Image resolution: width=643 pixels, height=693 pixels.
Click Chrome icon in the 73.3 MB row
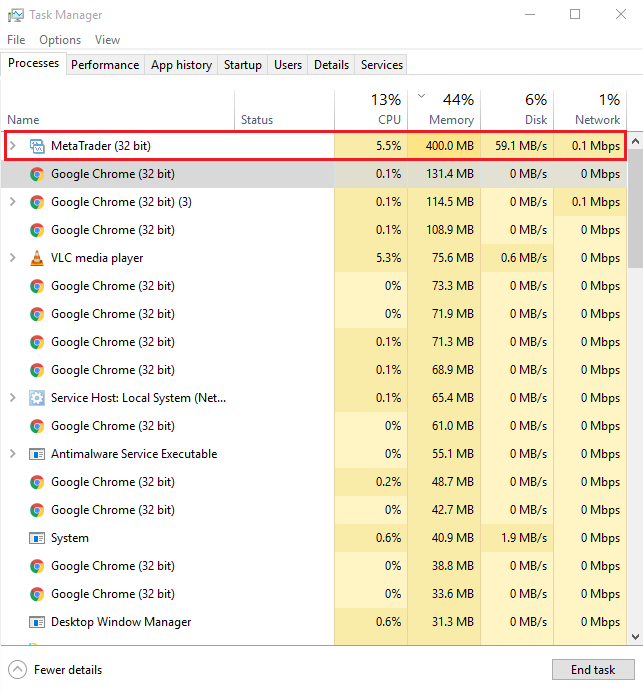[x=37, y=286]
